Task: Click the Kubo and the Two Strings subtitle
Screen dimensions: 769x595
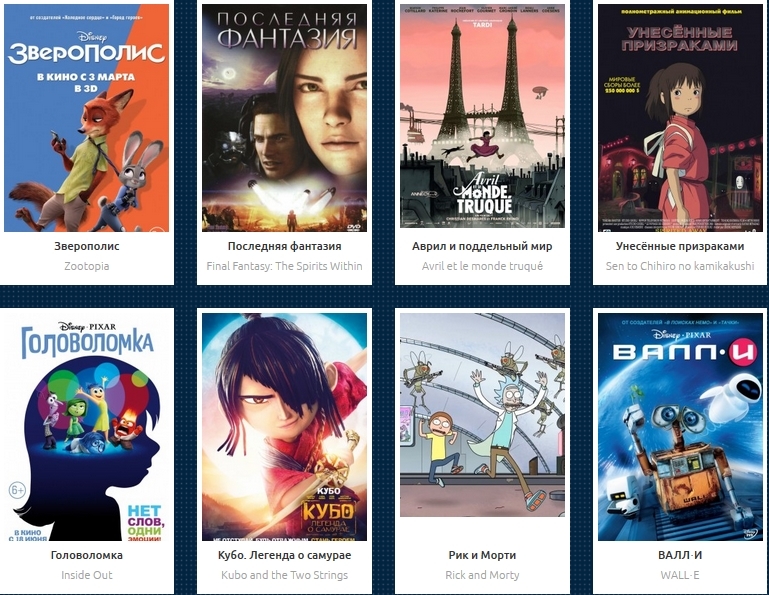Action: tap(284, 575)
